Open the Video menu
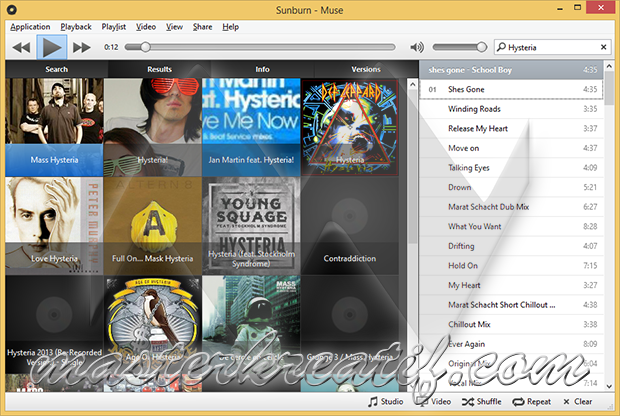Image resolution: width=620 pixels, height=416 pixels. [146, 27]
